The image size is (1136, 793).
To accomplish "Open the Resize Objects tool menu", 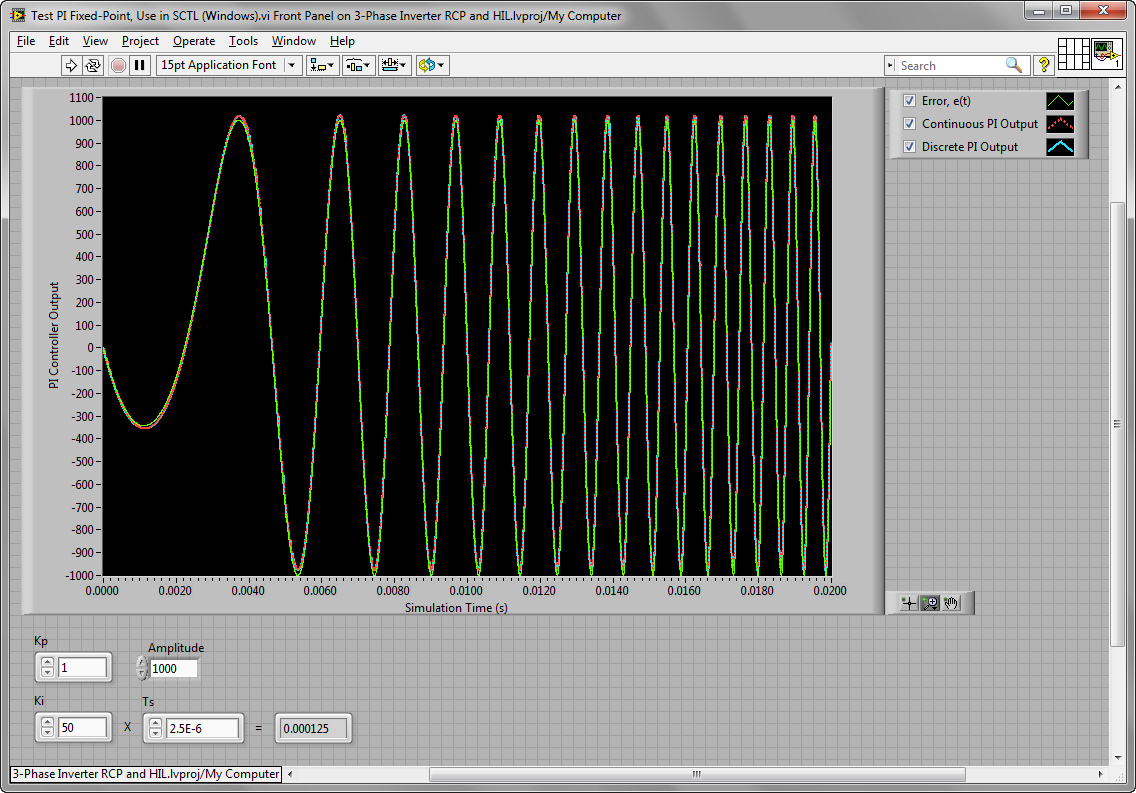I will 395,65.
